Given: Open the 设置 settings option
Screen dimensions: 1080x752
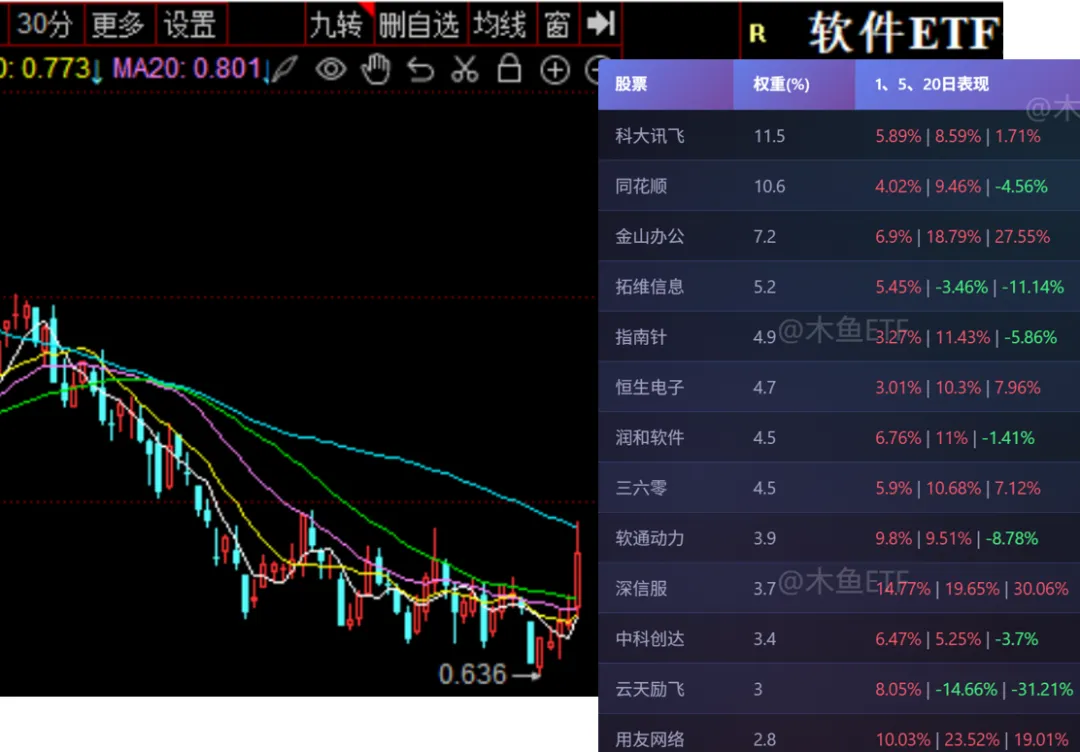Looking at the screenshot, I should [x=191, y=24].
